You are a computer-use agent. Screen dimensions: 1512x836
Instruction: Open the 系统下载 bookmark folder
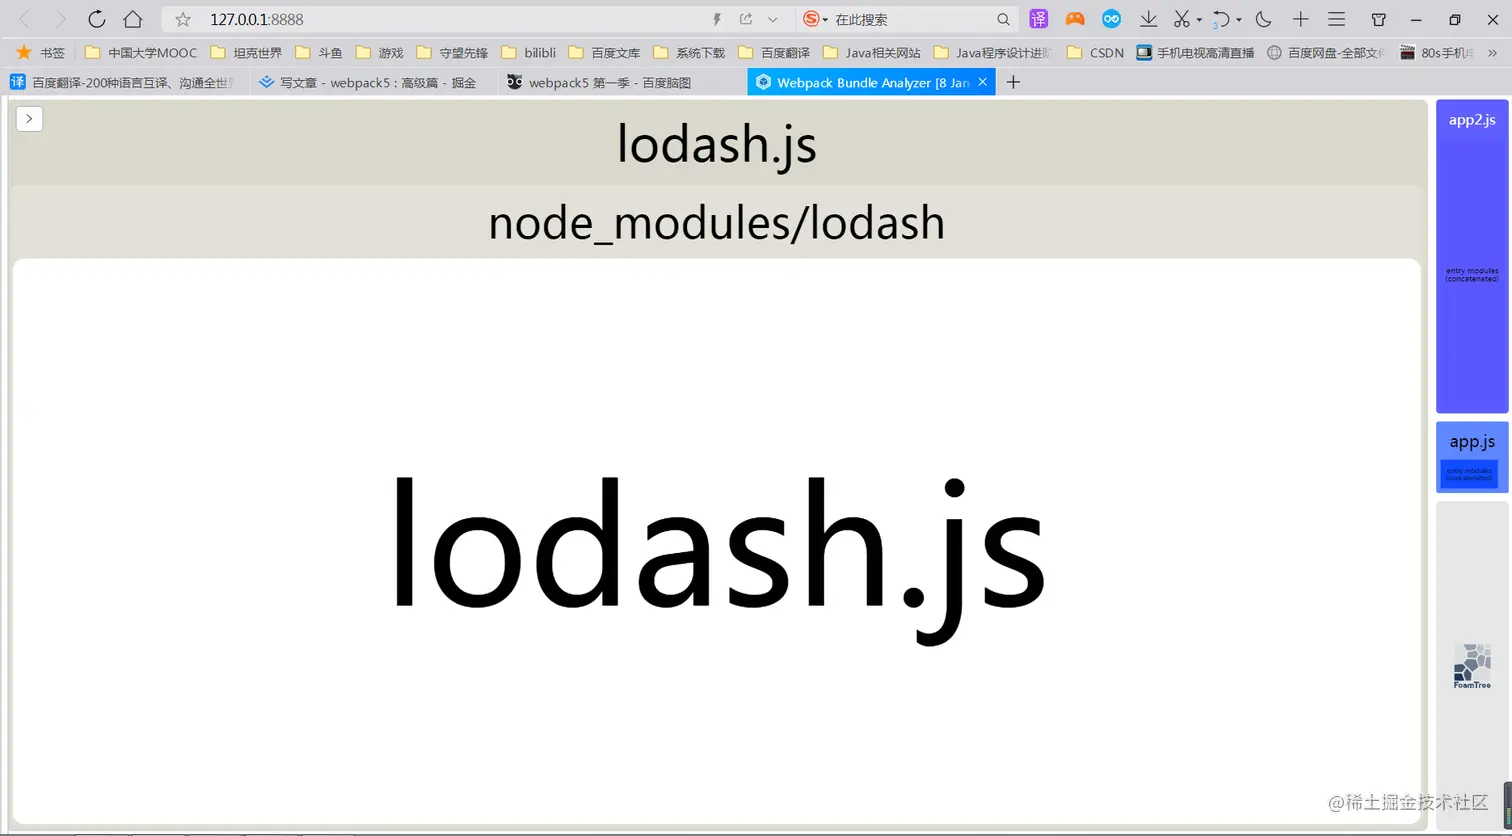tap(689, 52)
